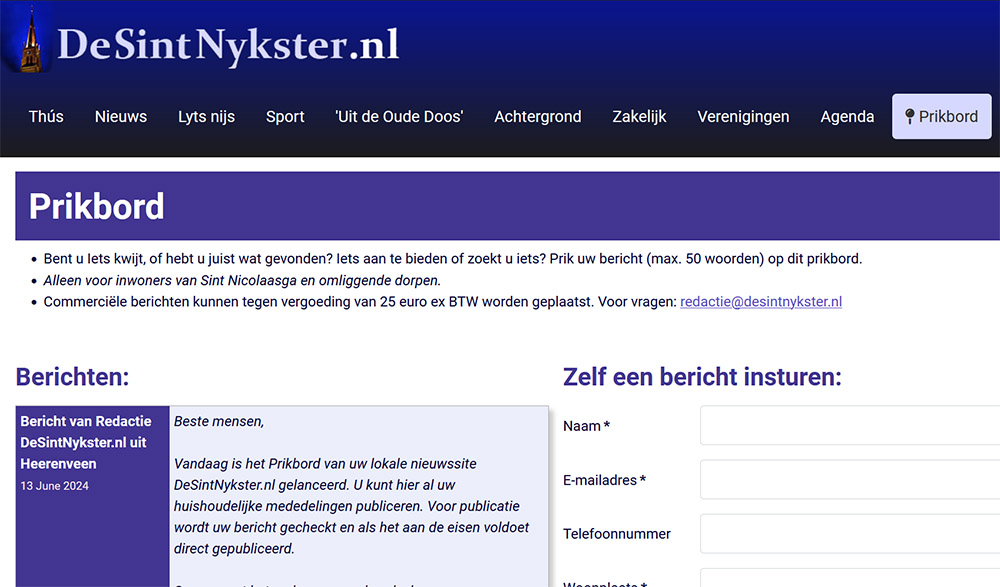Click the Telefoonnummer field label
1000x587 pixels.
coord(617,534)
